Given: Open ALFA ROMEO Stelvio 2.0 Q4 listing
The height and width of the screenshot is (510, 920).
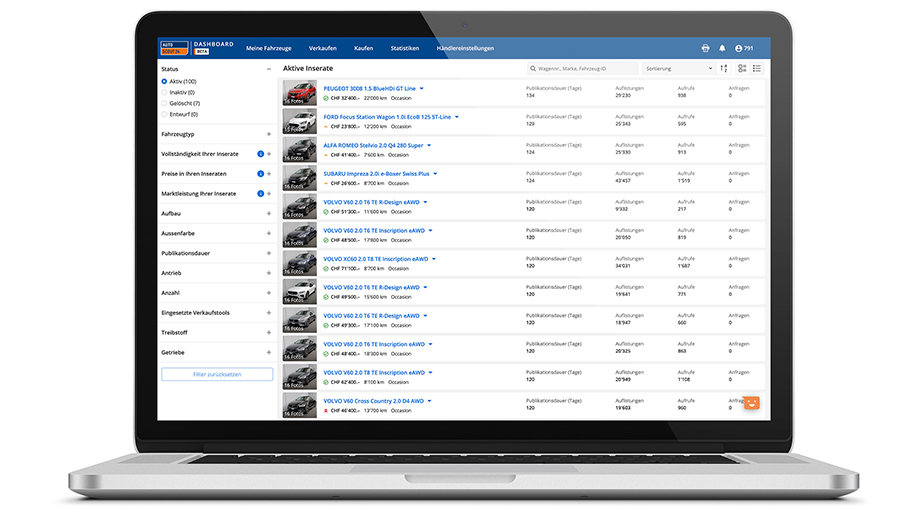Looking at the screenshot, I should click(x=373, y=146).
